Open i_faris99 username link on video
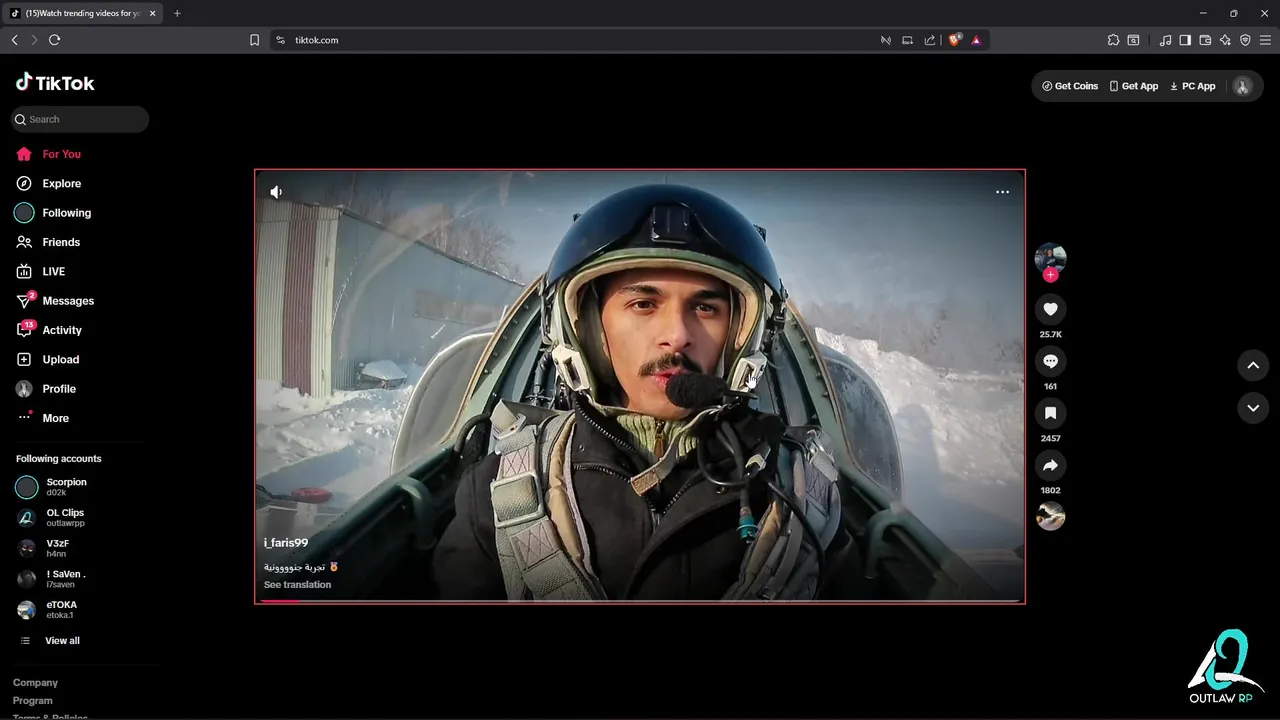 tap(286, 543)
